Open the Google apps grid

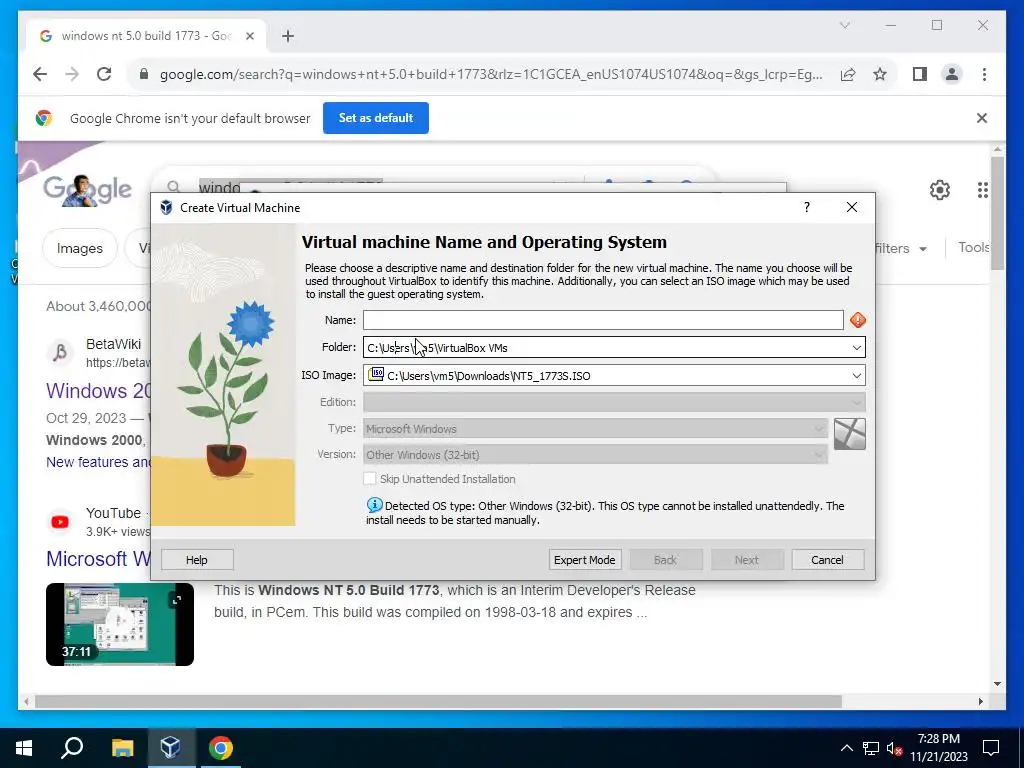[982, 190]
